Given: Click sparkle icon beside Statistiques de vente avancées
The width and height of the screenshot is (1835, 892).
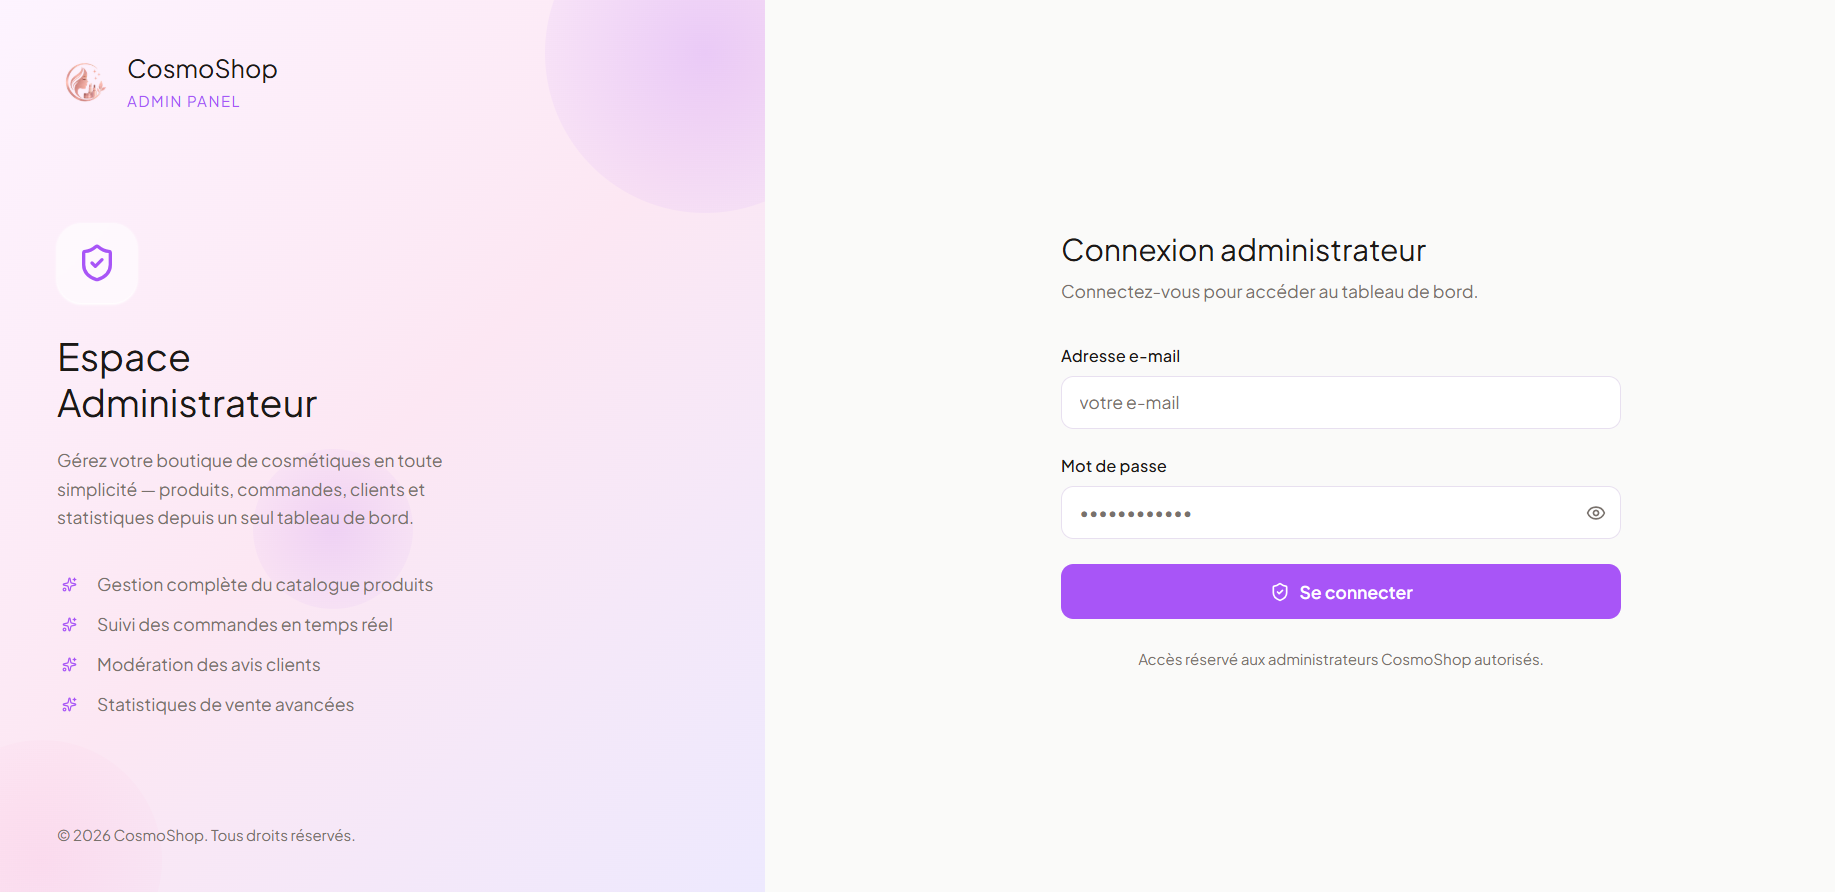Looking at the screenshot, I should (70, 704).
